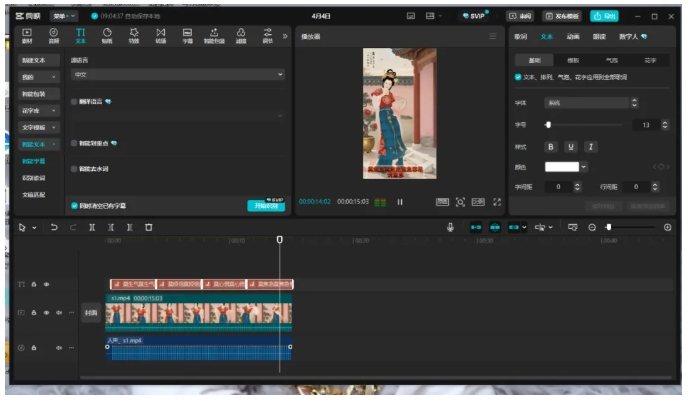
Task: Open the 滤镜 (Filters) panel icon
Action: point(241,36)
